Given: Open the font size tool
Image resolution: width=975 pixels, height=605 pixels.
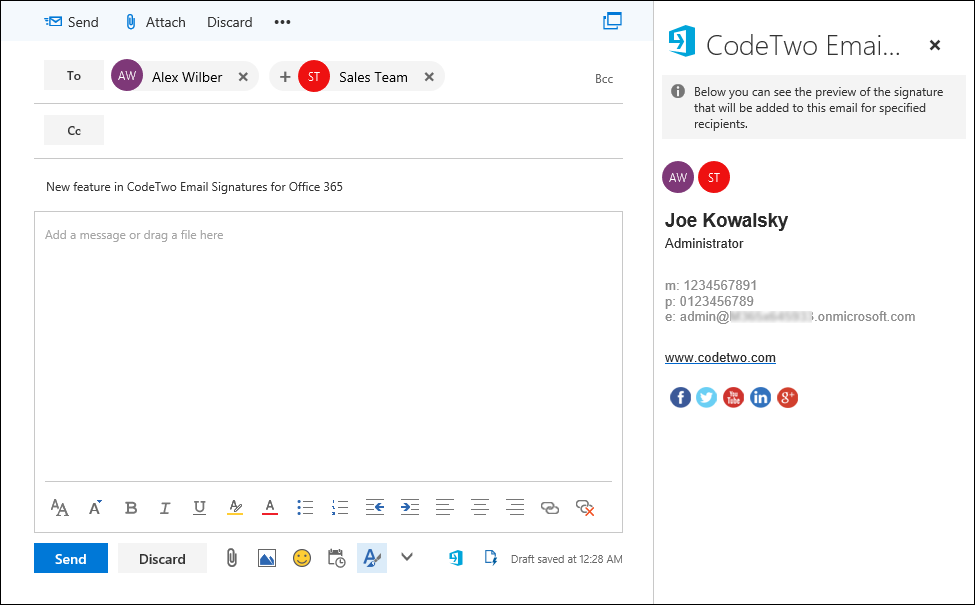Looking at the screenshot, I should tap(95, 507).
